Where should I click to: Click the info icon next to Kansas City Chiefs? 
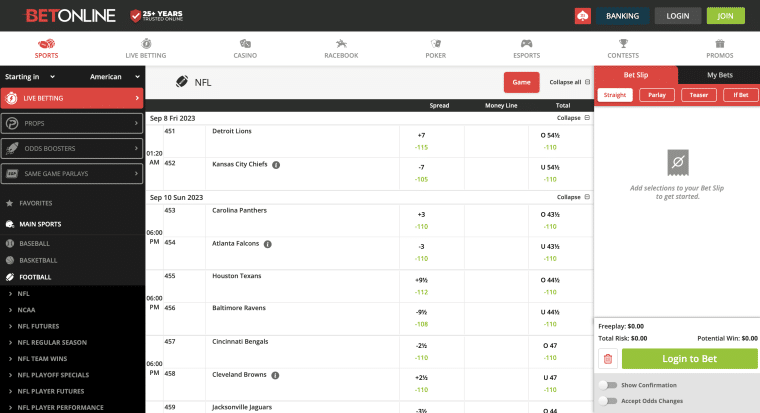(276, 165)
